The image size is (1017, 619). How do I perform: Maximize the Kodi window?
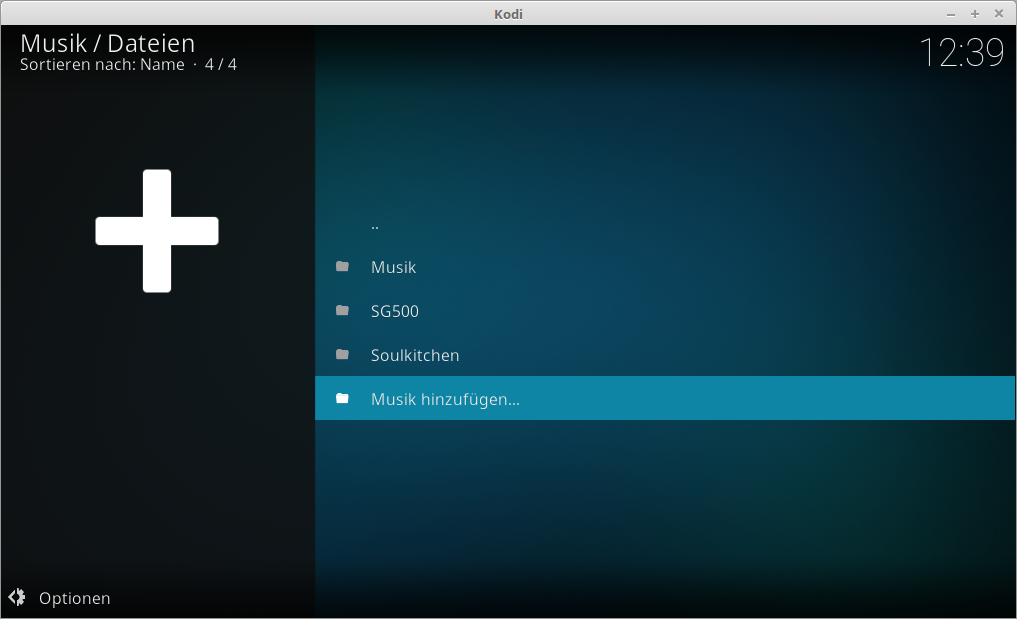click(974, 14)
